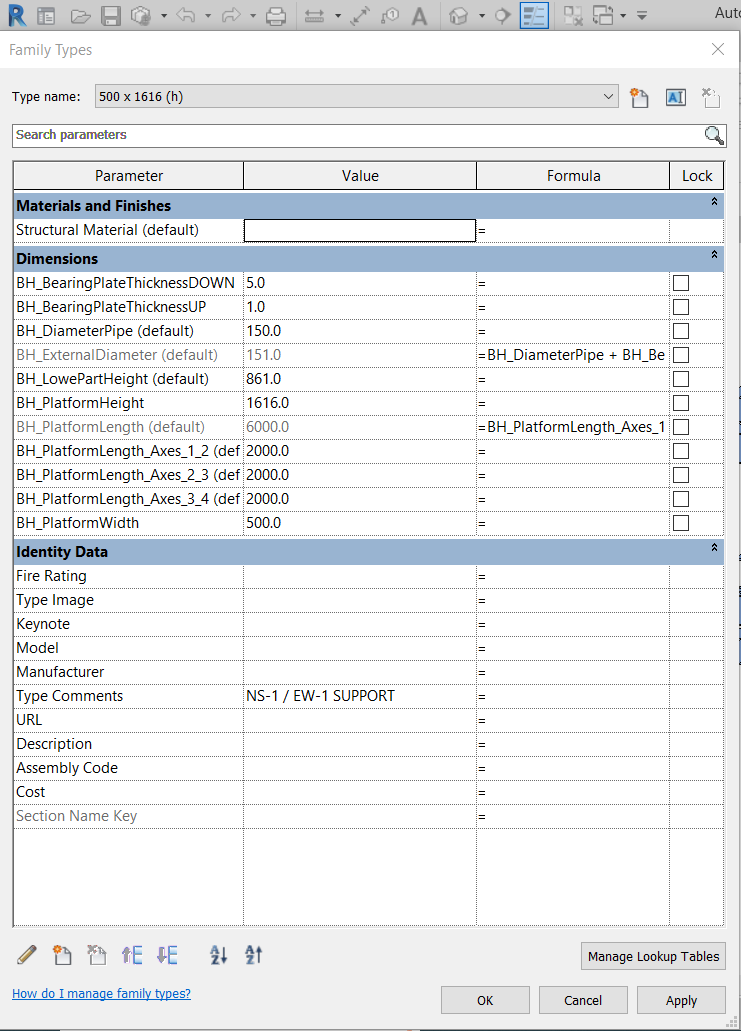
Task: Click the Rename Type icon
Action: click(x=675, y=97)
